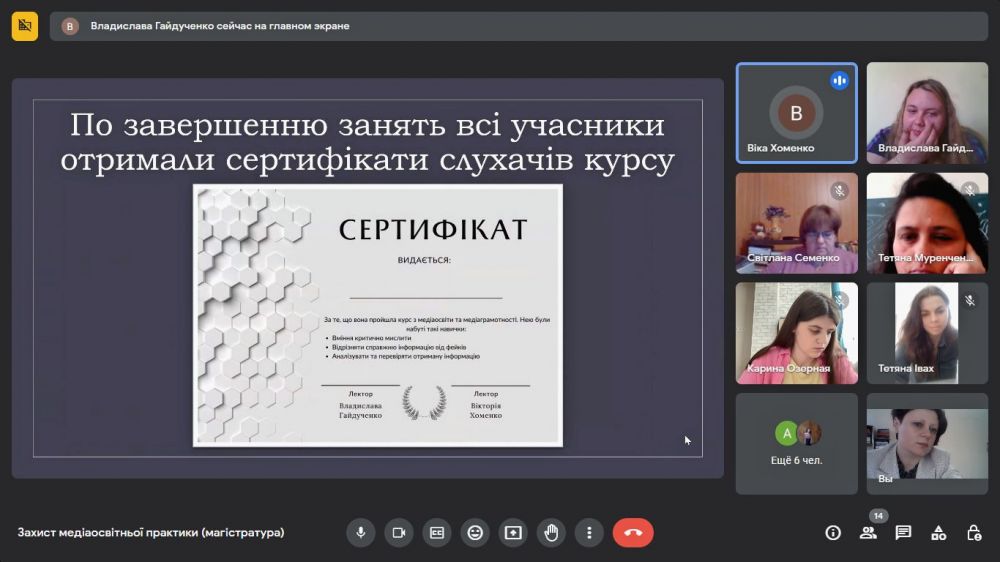Click the meeting title 'Захист медіаосвітньої практики'
This screenshot has width=1000, height=562.
(151, 533)
